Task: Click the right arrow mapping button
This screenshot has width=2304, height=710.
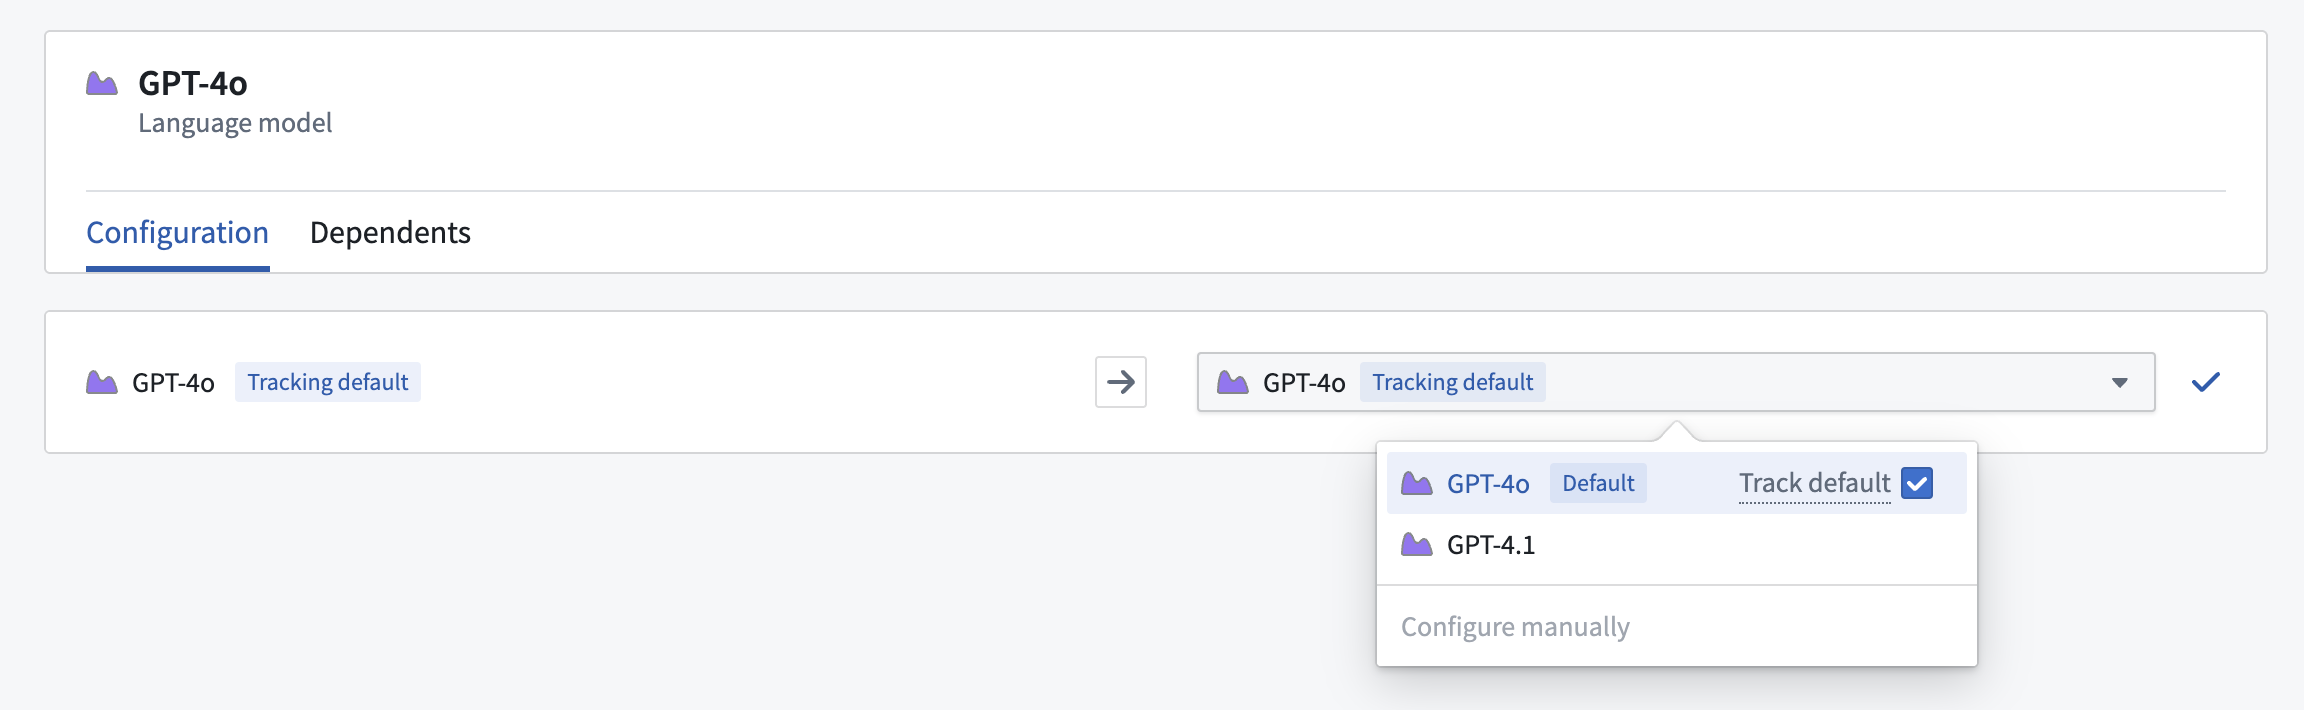Action: click(1120, 382)
